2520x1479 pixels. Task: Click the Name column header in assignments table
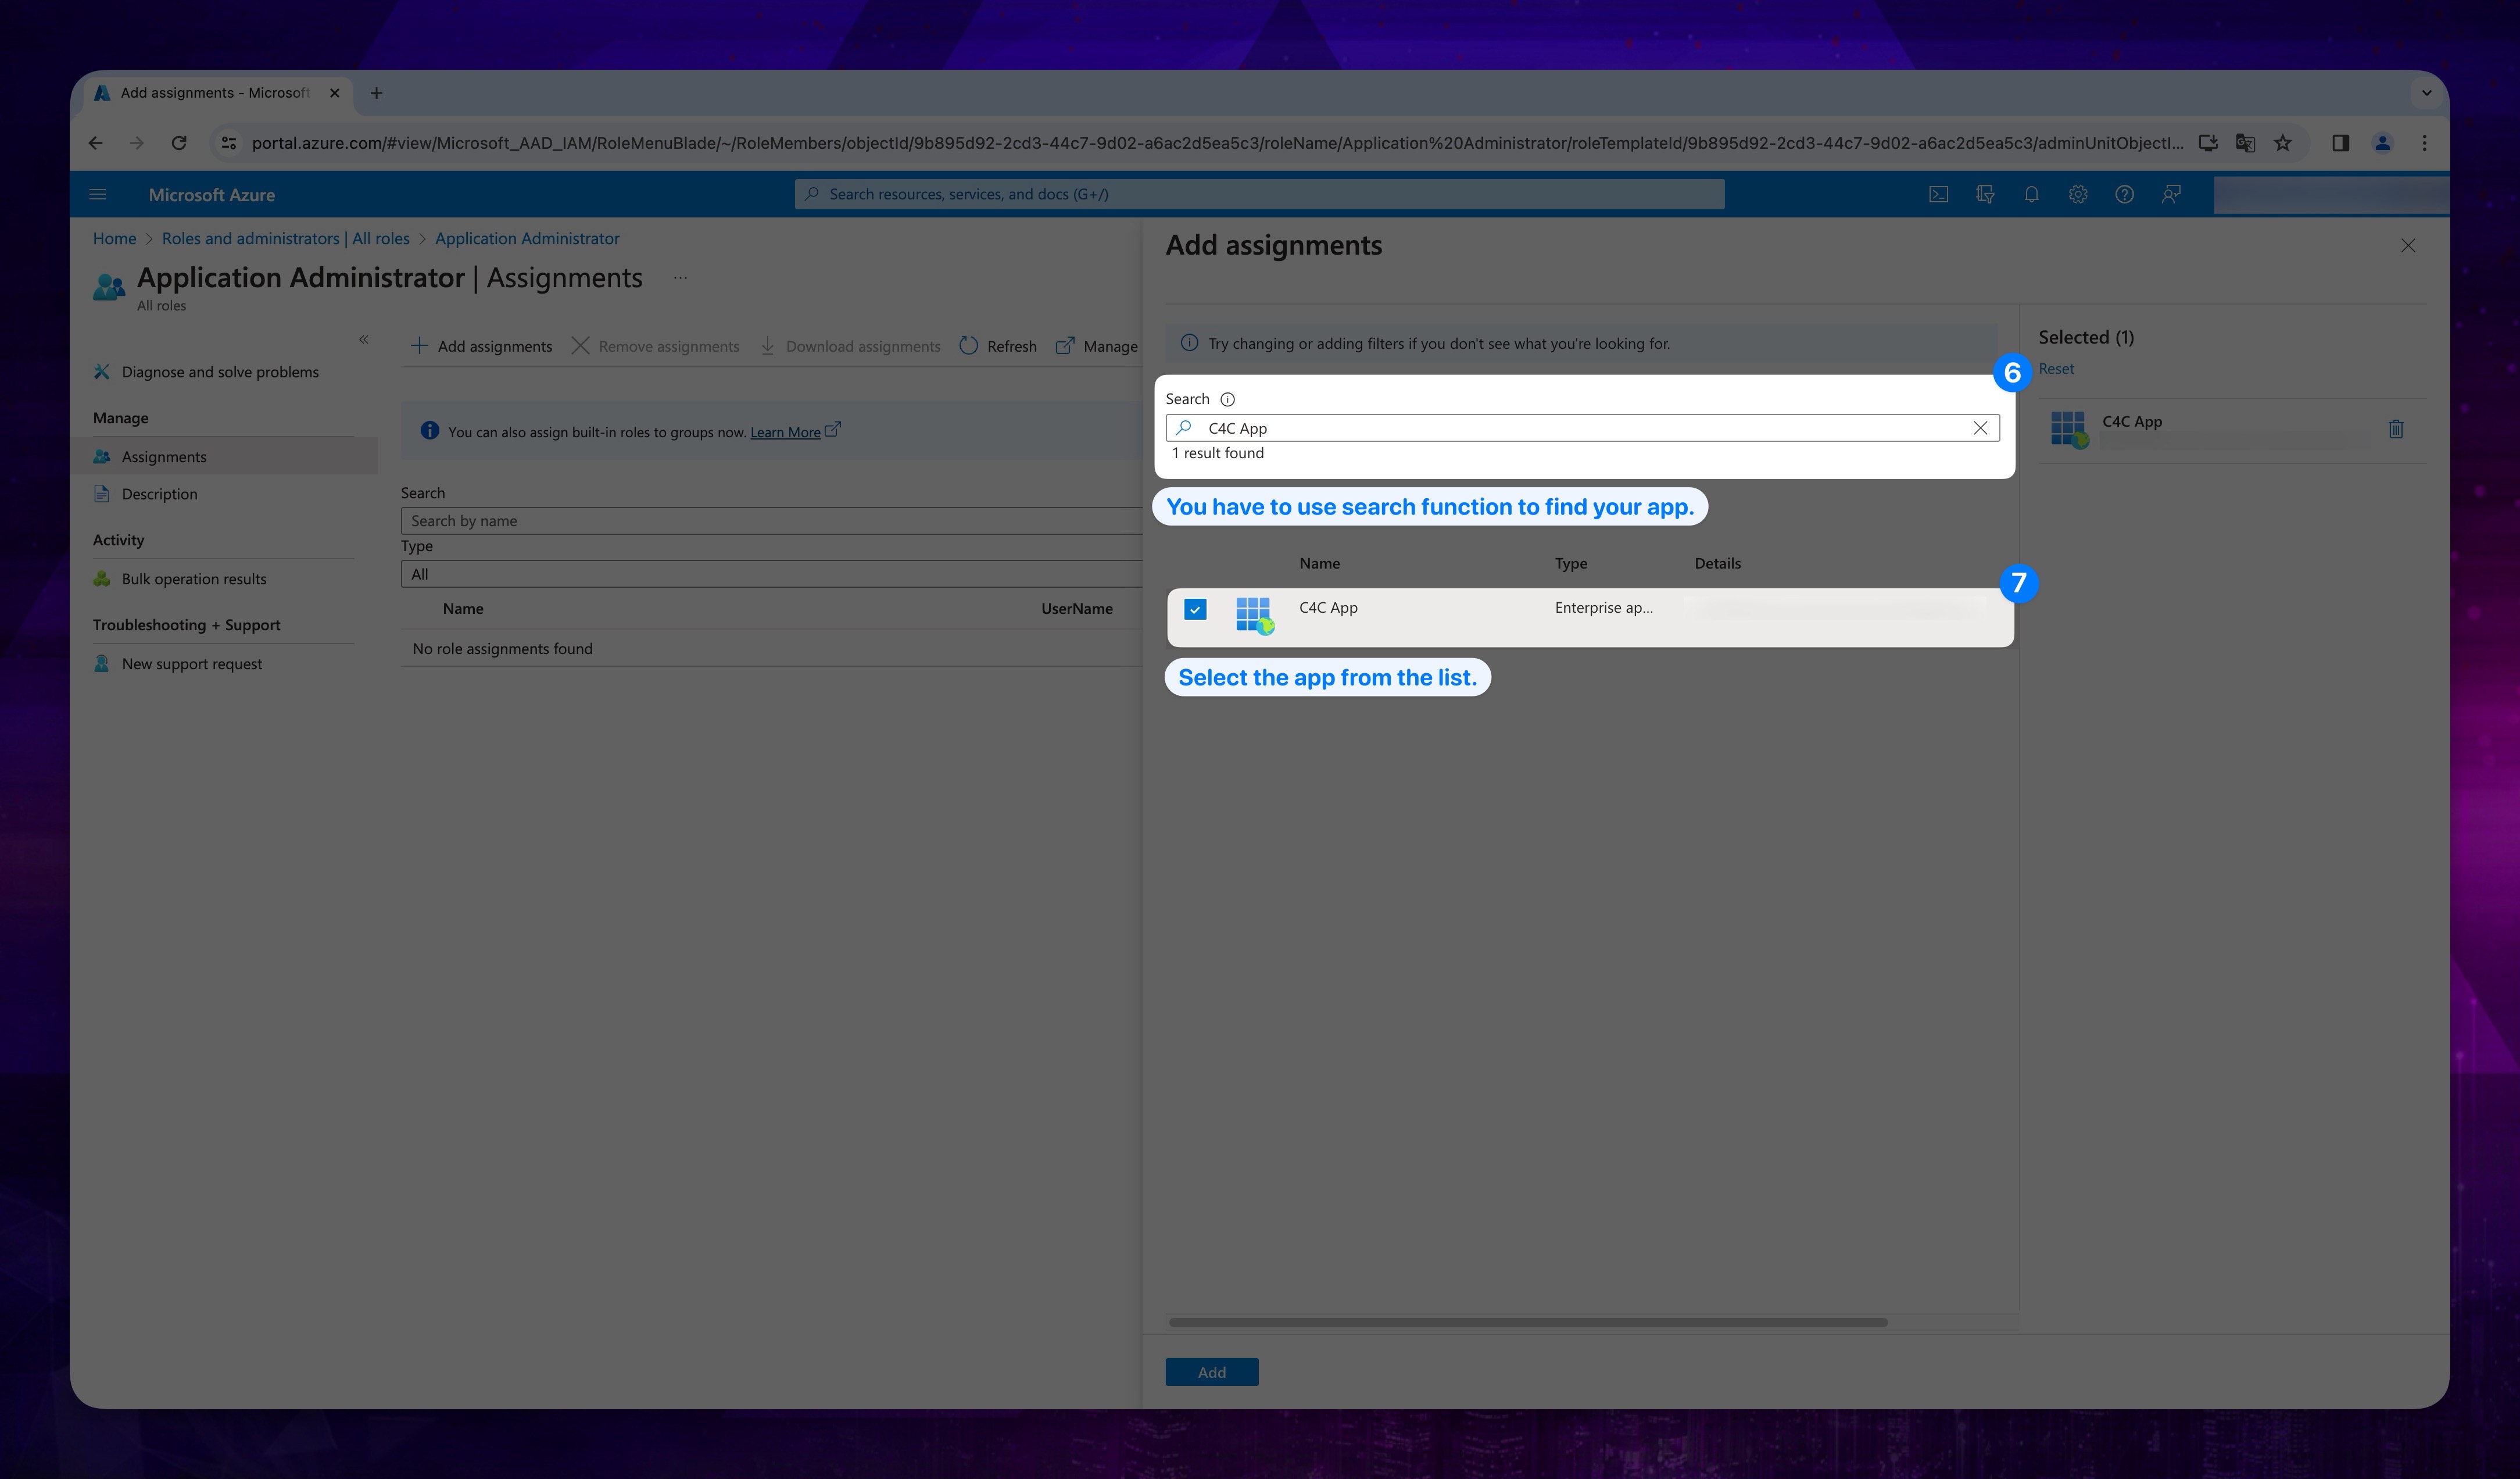click(x=463, y=609)
